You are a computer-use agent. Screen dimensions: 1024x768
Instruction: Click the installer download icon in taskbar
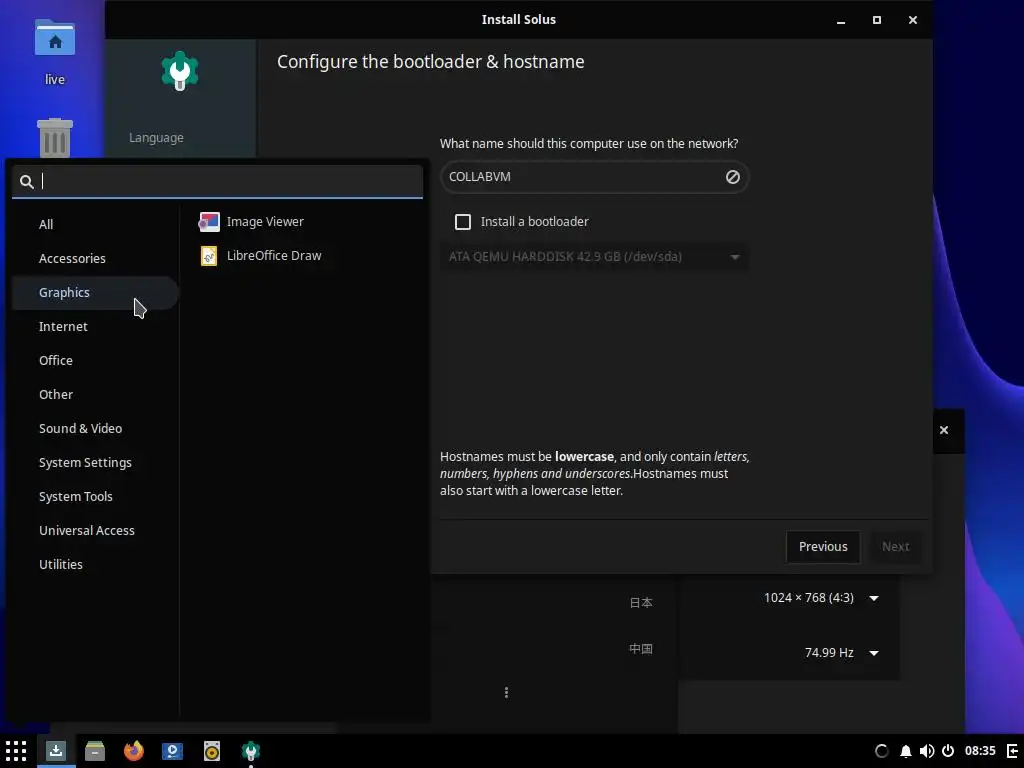pyautogui.click(x=56, y=750)
